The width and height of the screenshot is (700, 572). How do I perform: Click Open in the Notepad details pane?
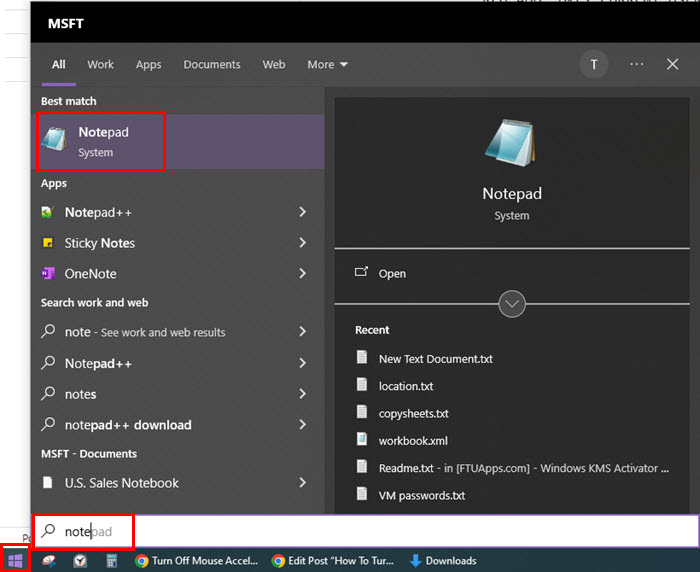(x=392, y=273)
